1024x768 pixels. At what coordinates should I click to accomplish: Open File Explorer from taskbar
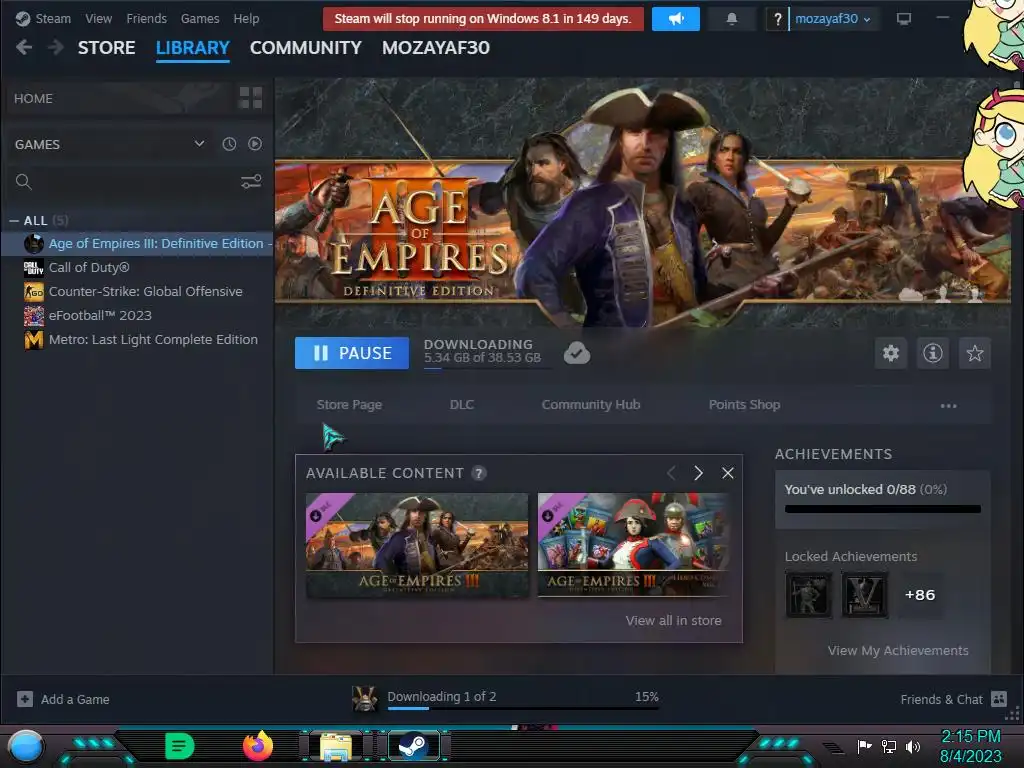coord(336,746)
